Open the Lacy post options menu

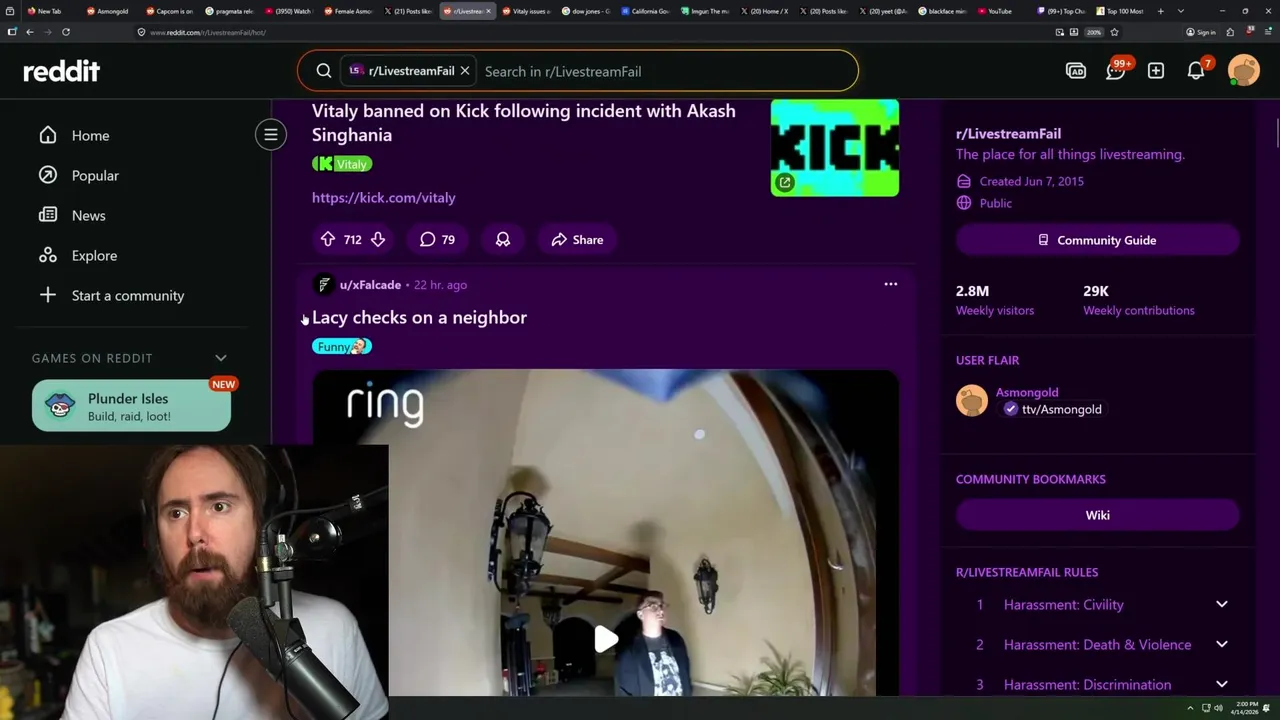click(890, 284)
